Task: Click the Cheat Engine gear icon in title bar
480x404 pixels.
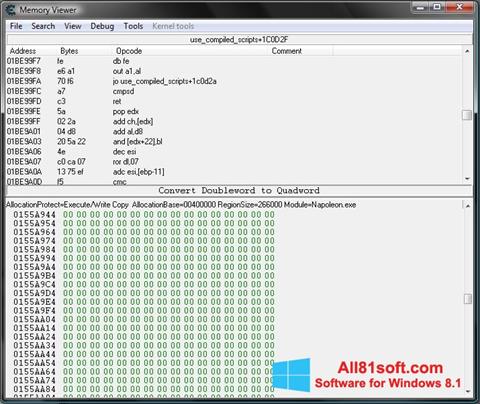Action: click(10, 10)
